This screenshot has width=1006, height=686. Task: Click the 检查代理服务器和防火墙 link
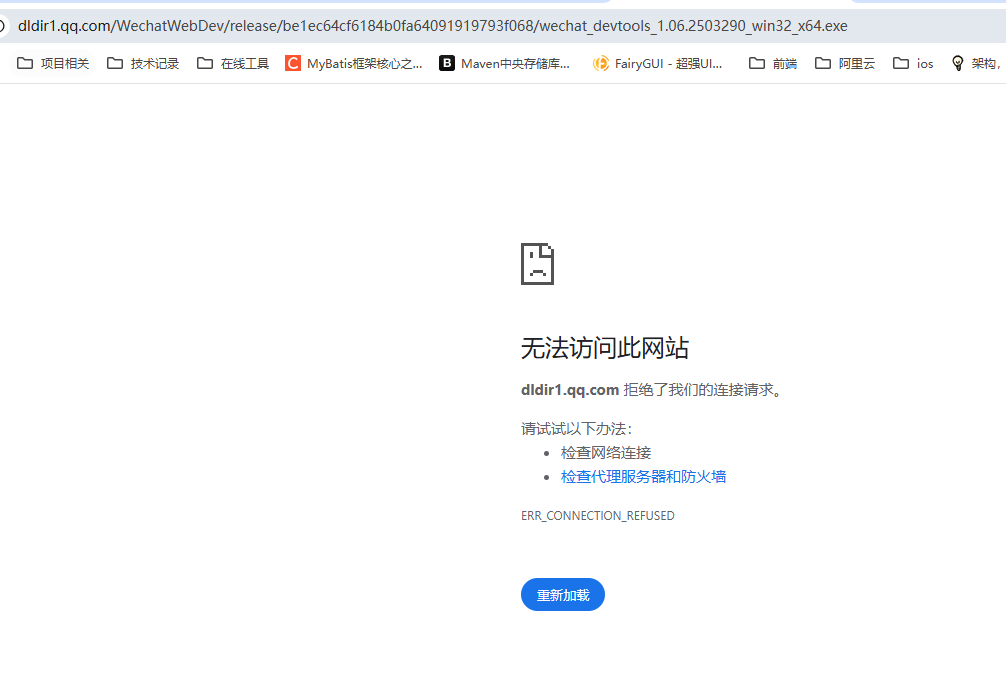pyautogui.click(x=644, y=477)
